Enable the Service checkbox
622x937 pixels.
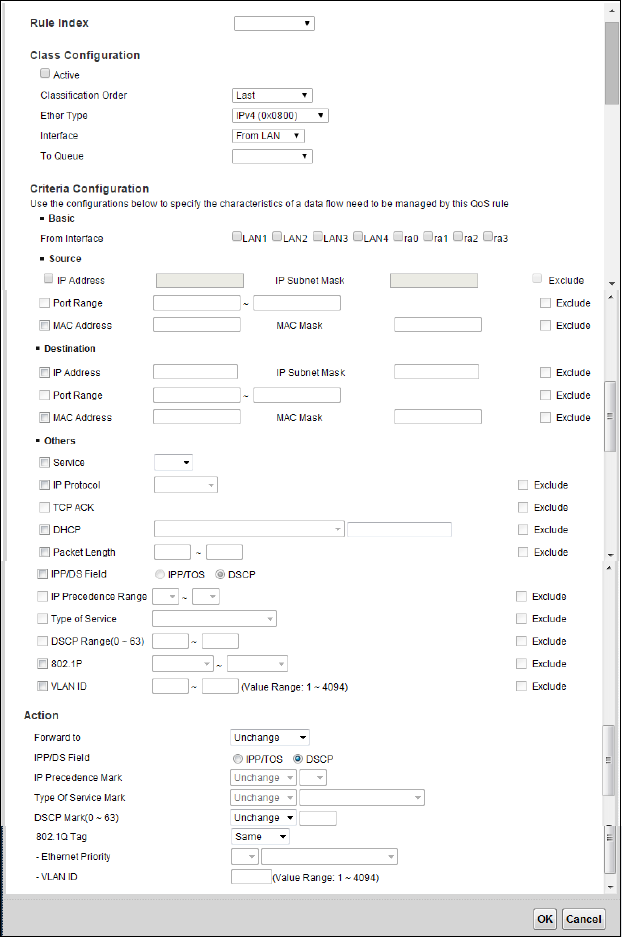[44, 463]
